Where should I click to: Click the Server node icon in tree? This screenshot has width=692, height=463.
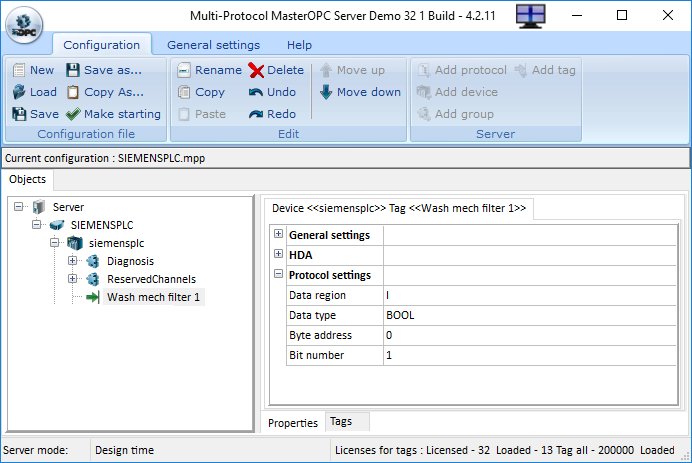click(39, 207)
